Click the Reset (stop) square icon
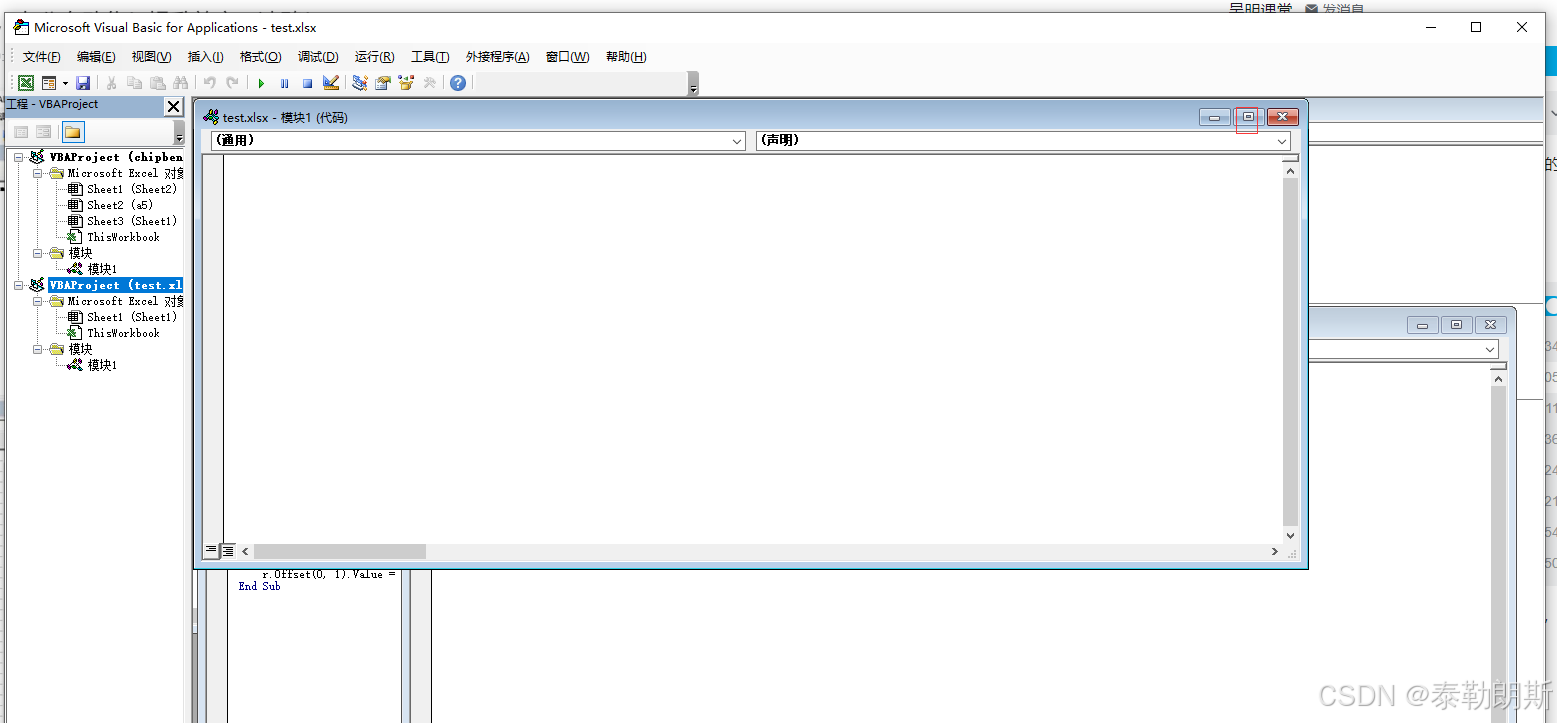Viewport: 1557px width, 723px height. (x=308, y=83)
